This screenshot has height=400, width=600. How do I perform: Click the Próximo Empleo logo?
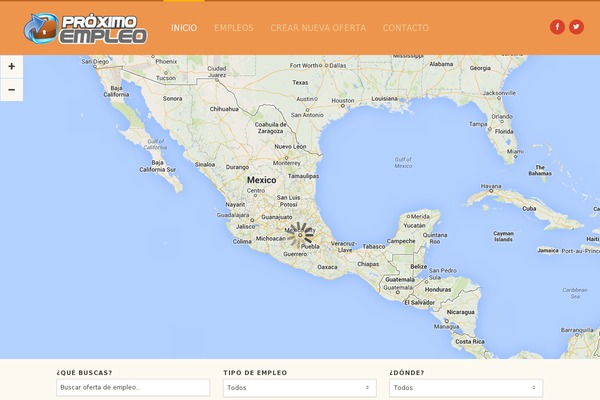85,28
